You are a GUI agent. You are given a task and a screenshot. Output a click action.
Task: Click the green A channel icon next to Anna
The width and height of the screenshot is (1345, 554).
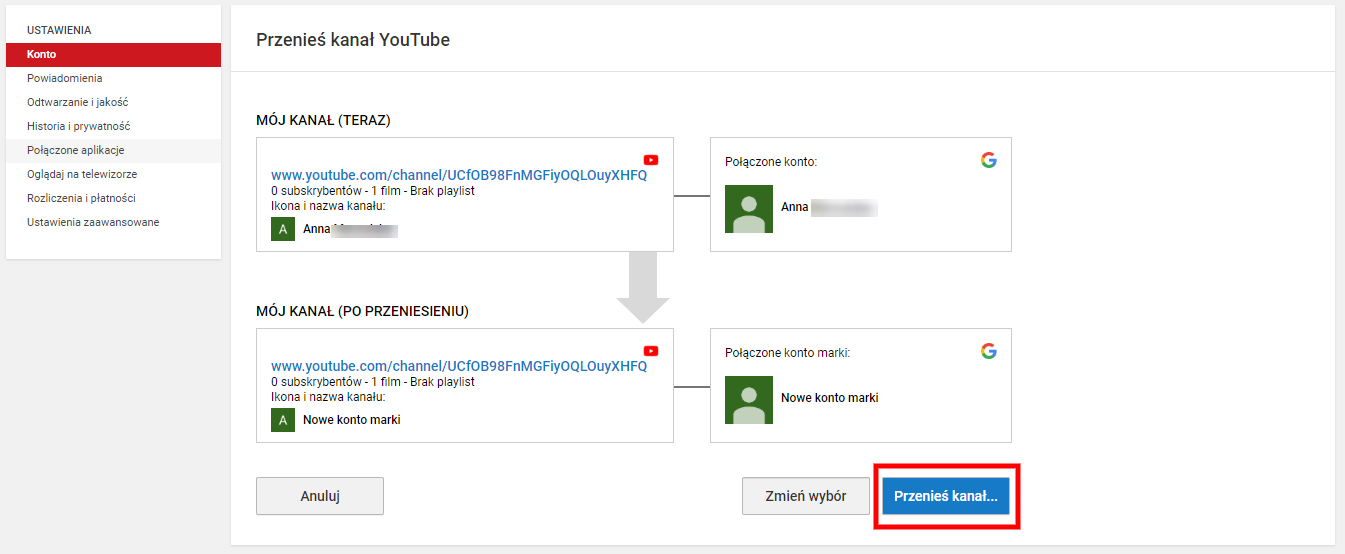point(283,229)
